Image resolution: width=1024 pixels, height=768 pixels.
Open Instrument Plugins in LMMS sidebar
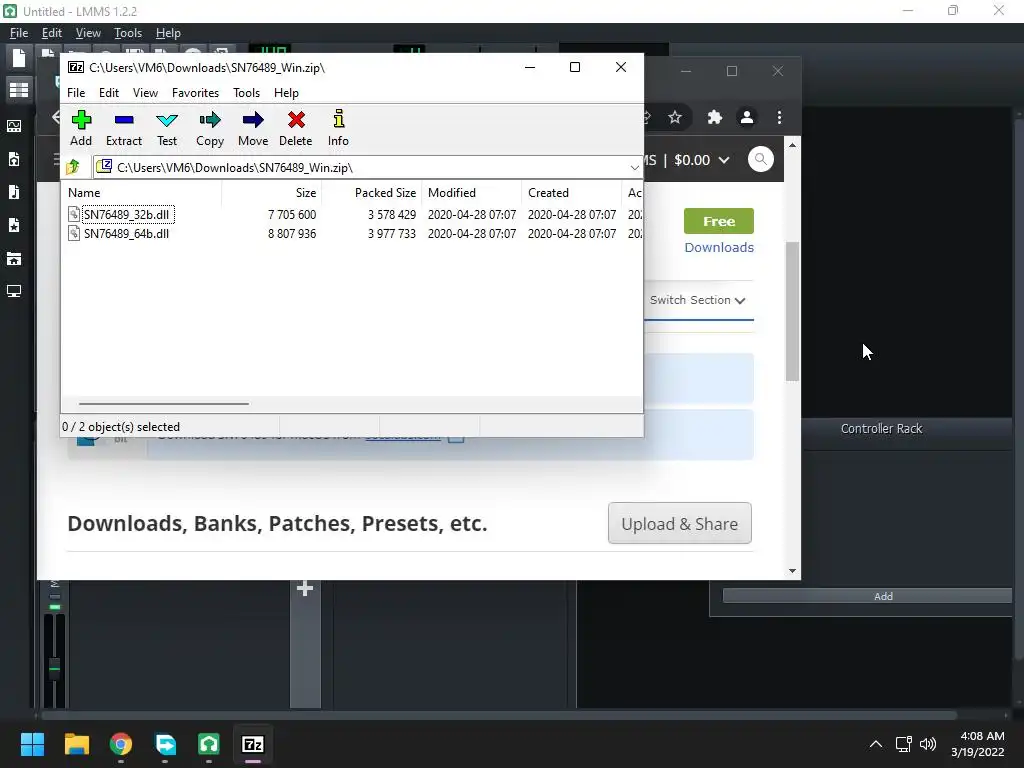click(x=14, y=126)
